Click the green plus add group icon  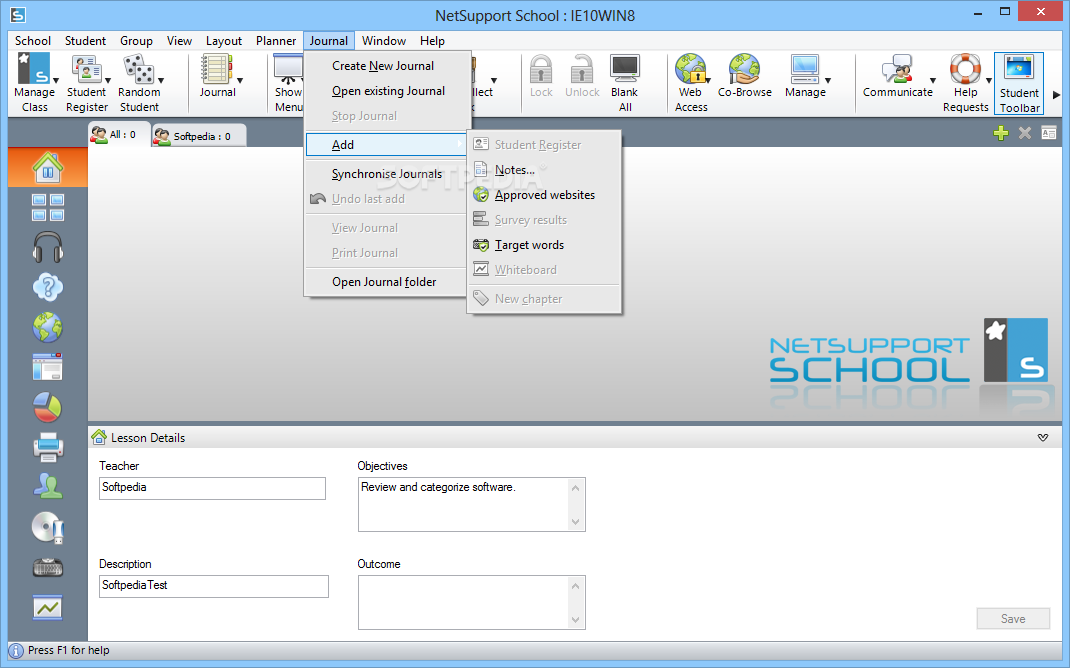[x=1000, y=133]
